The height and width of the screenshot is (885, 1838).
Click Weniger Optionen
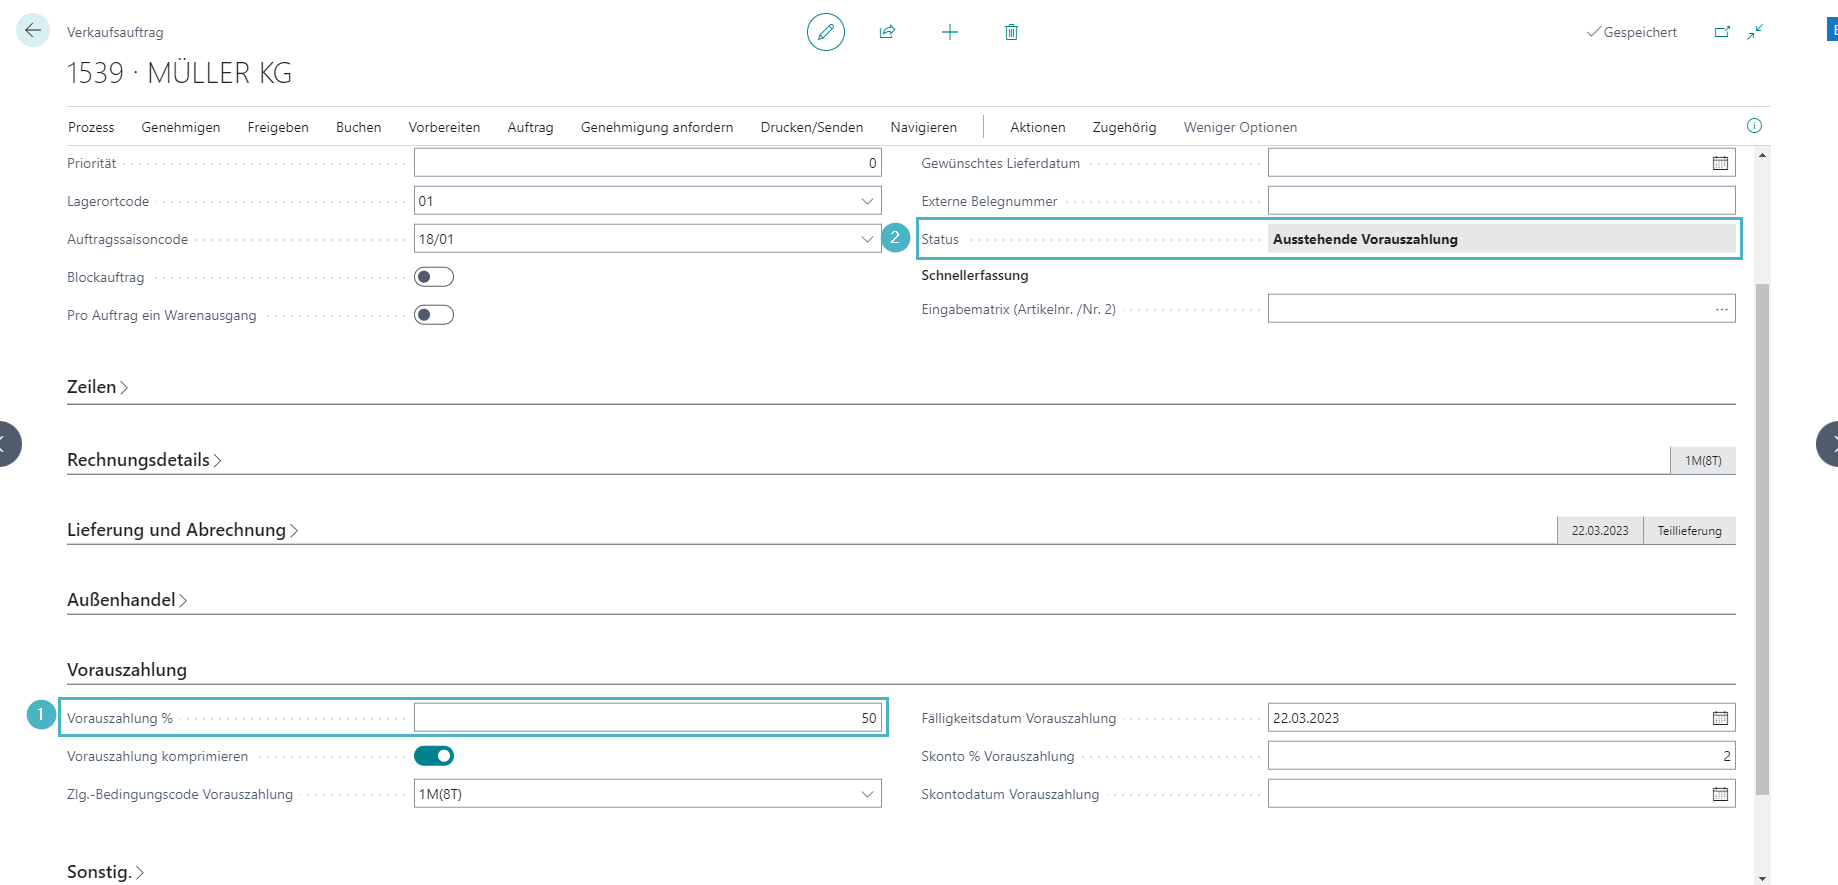coord(1240,127)
